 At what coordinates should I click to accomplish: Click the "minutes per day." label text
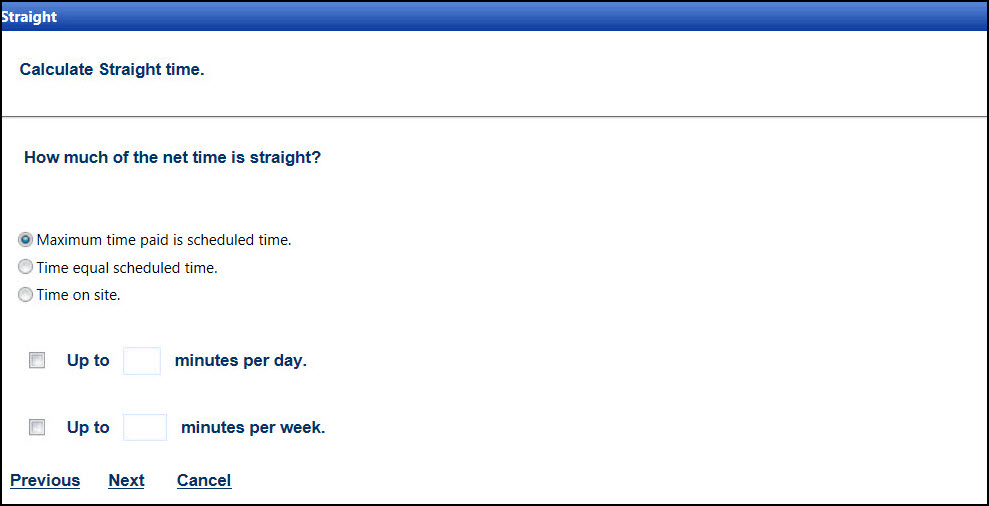(240, 361)
